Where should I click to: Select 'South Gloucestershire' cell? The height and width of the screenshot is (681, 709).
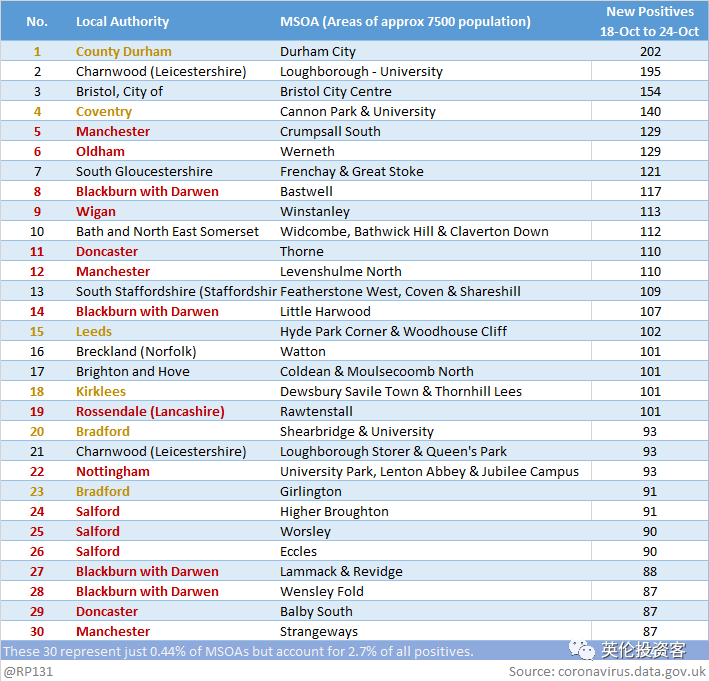click(144, 171)
